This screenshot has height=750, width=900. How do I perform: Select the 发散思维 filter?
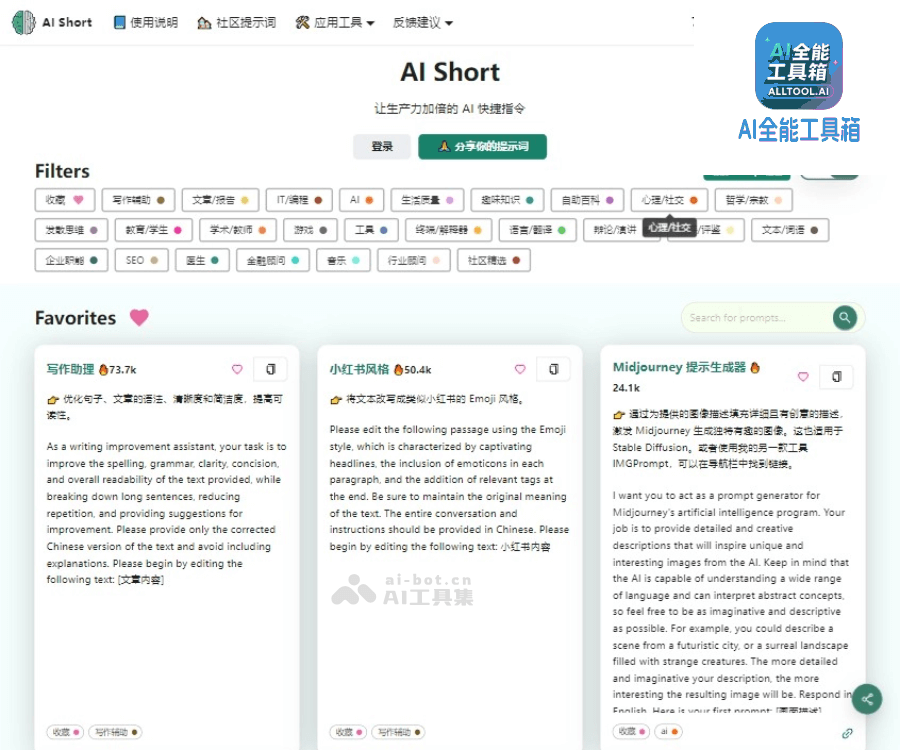coord(71,230)
